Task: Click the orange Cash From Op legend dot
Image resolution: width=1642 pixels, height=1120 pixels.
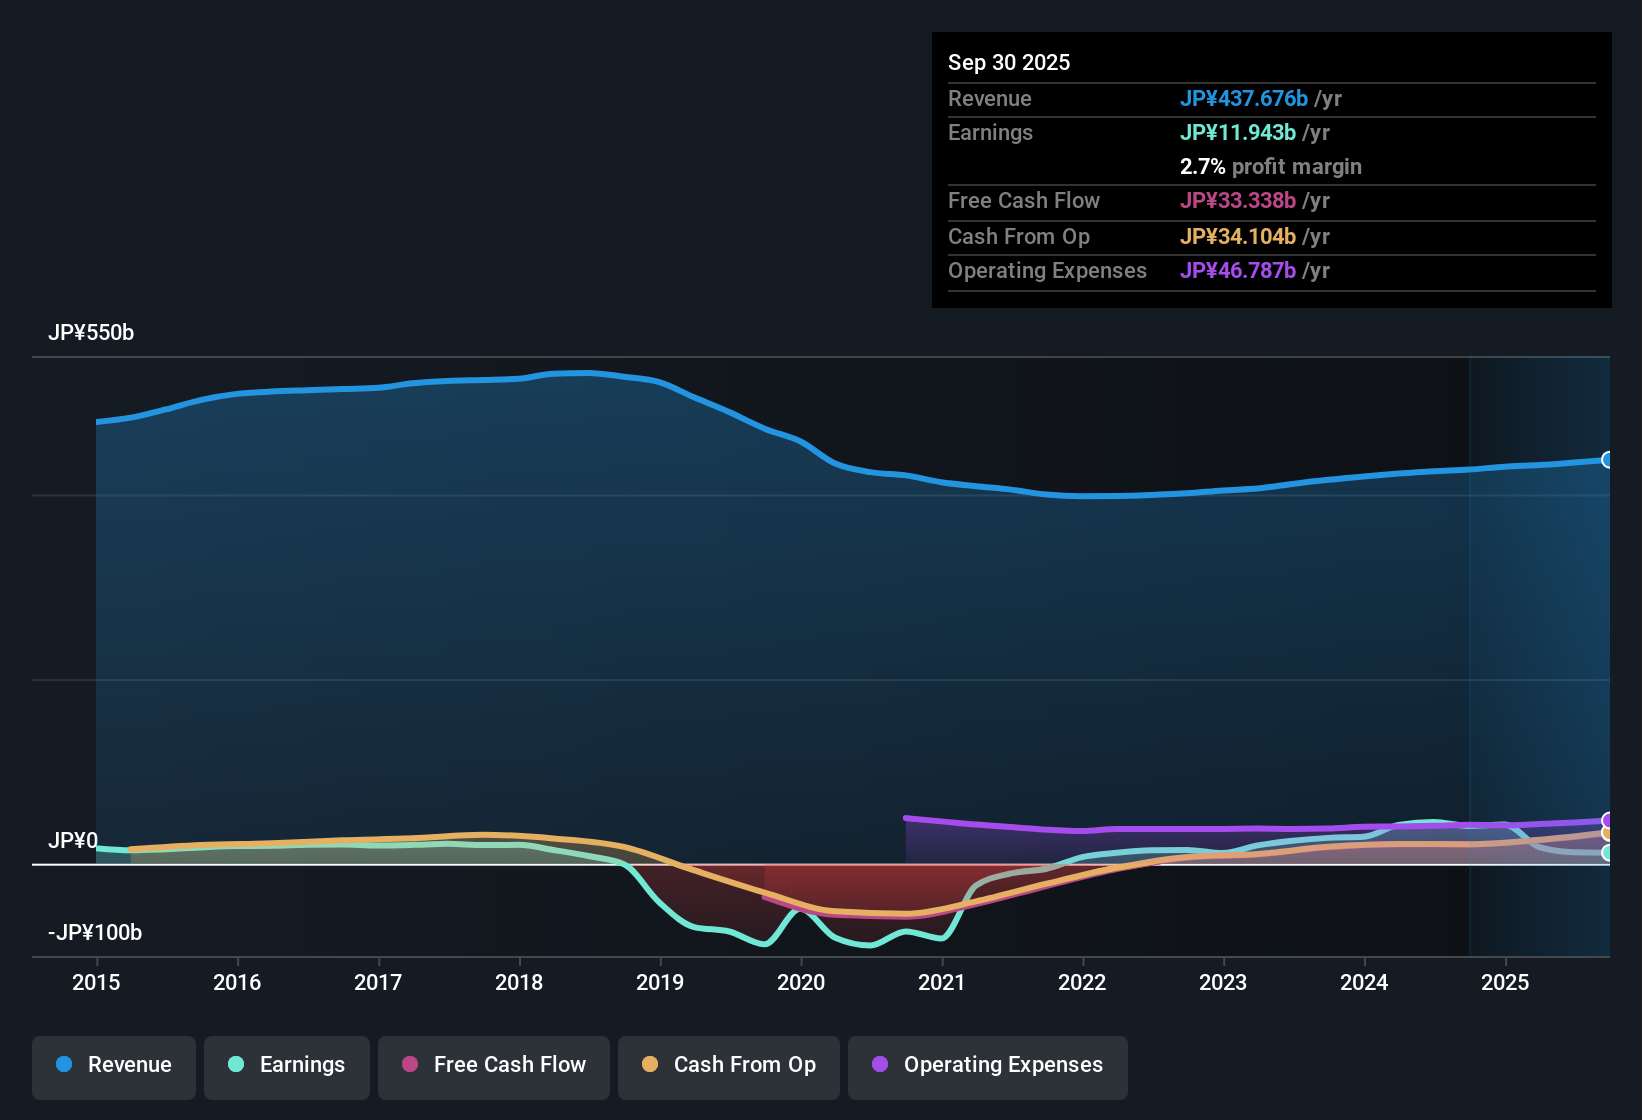Action: [x=649, y=1065]
